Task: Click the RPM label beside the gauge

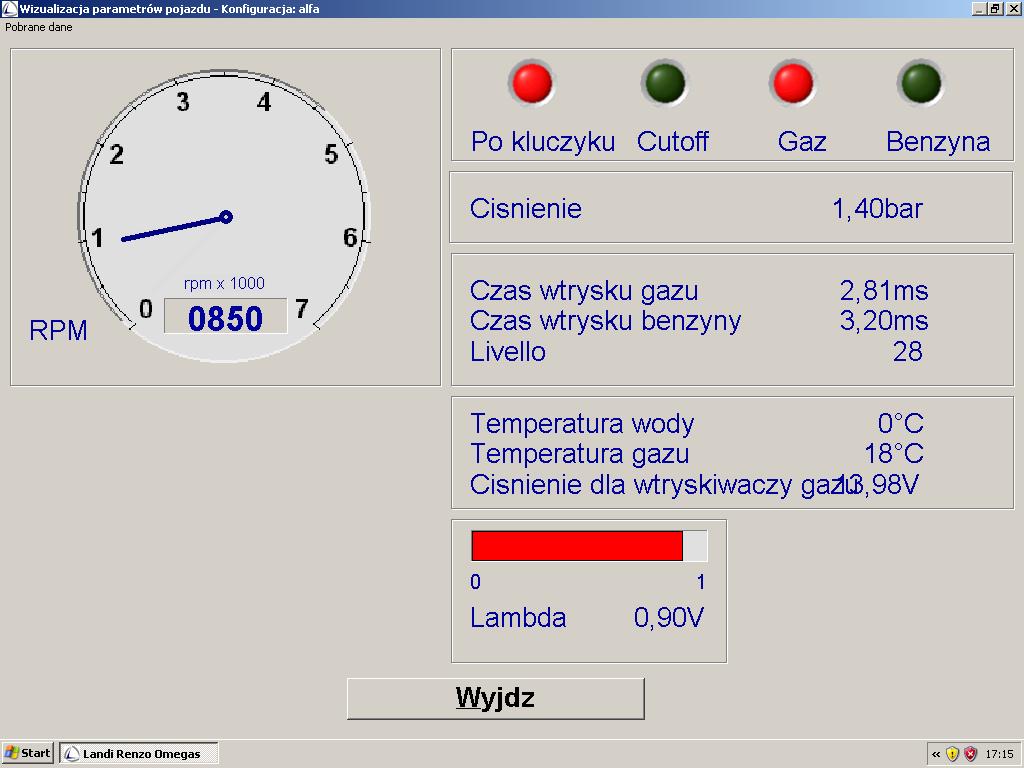Action: tap(58, 330)
